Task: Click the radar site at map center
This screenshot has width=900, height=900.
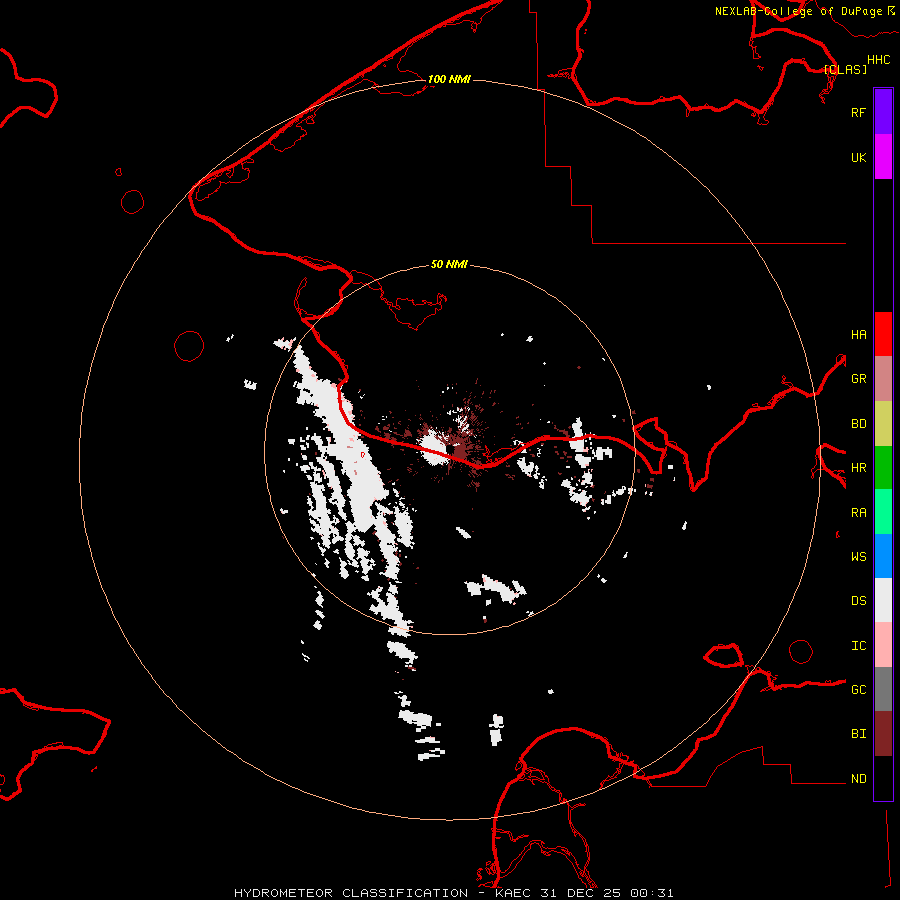Action: [x=449, y=450]
